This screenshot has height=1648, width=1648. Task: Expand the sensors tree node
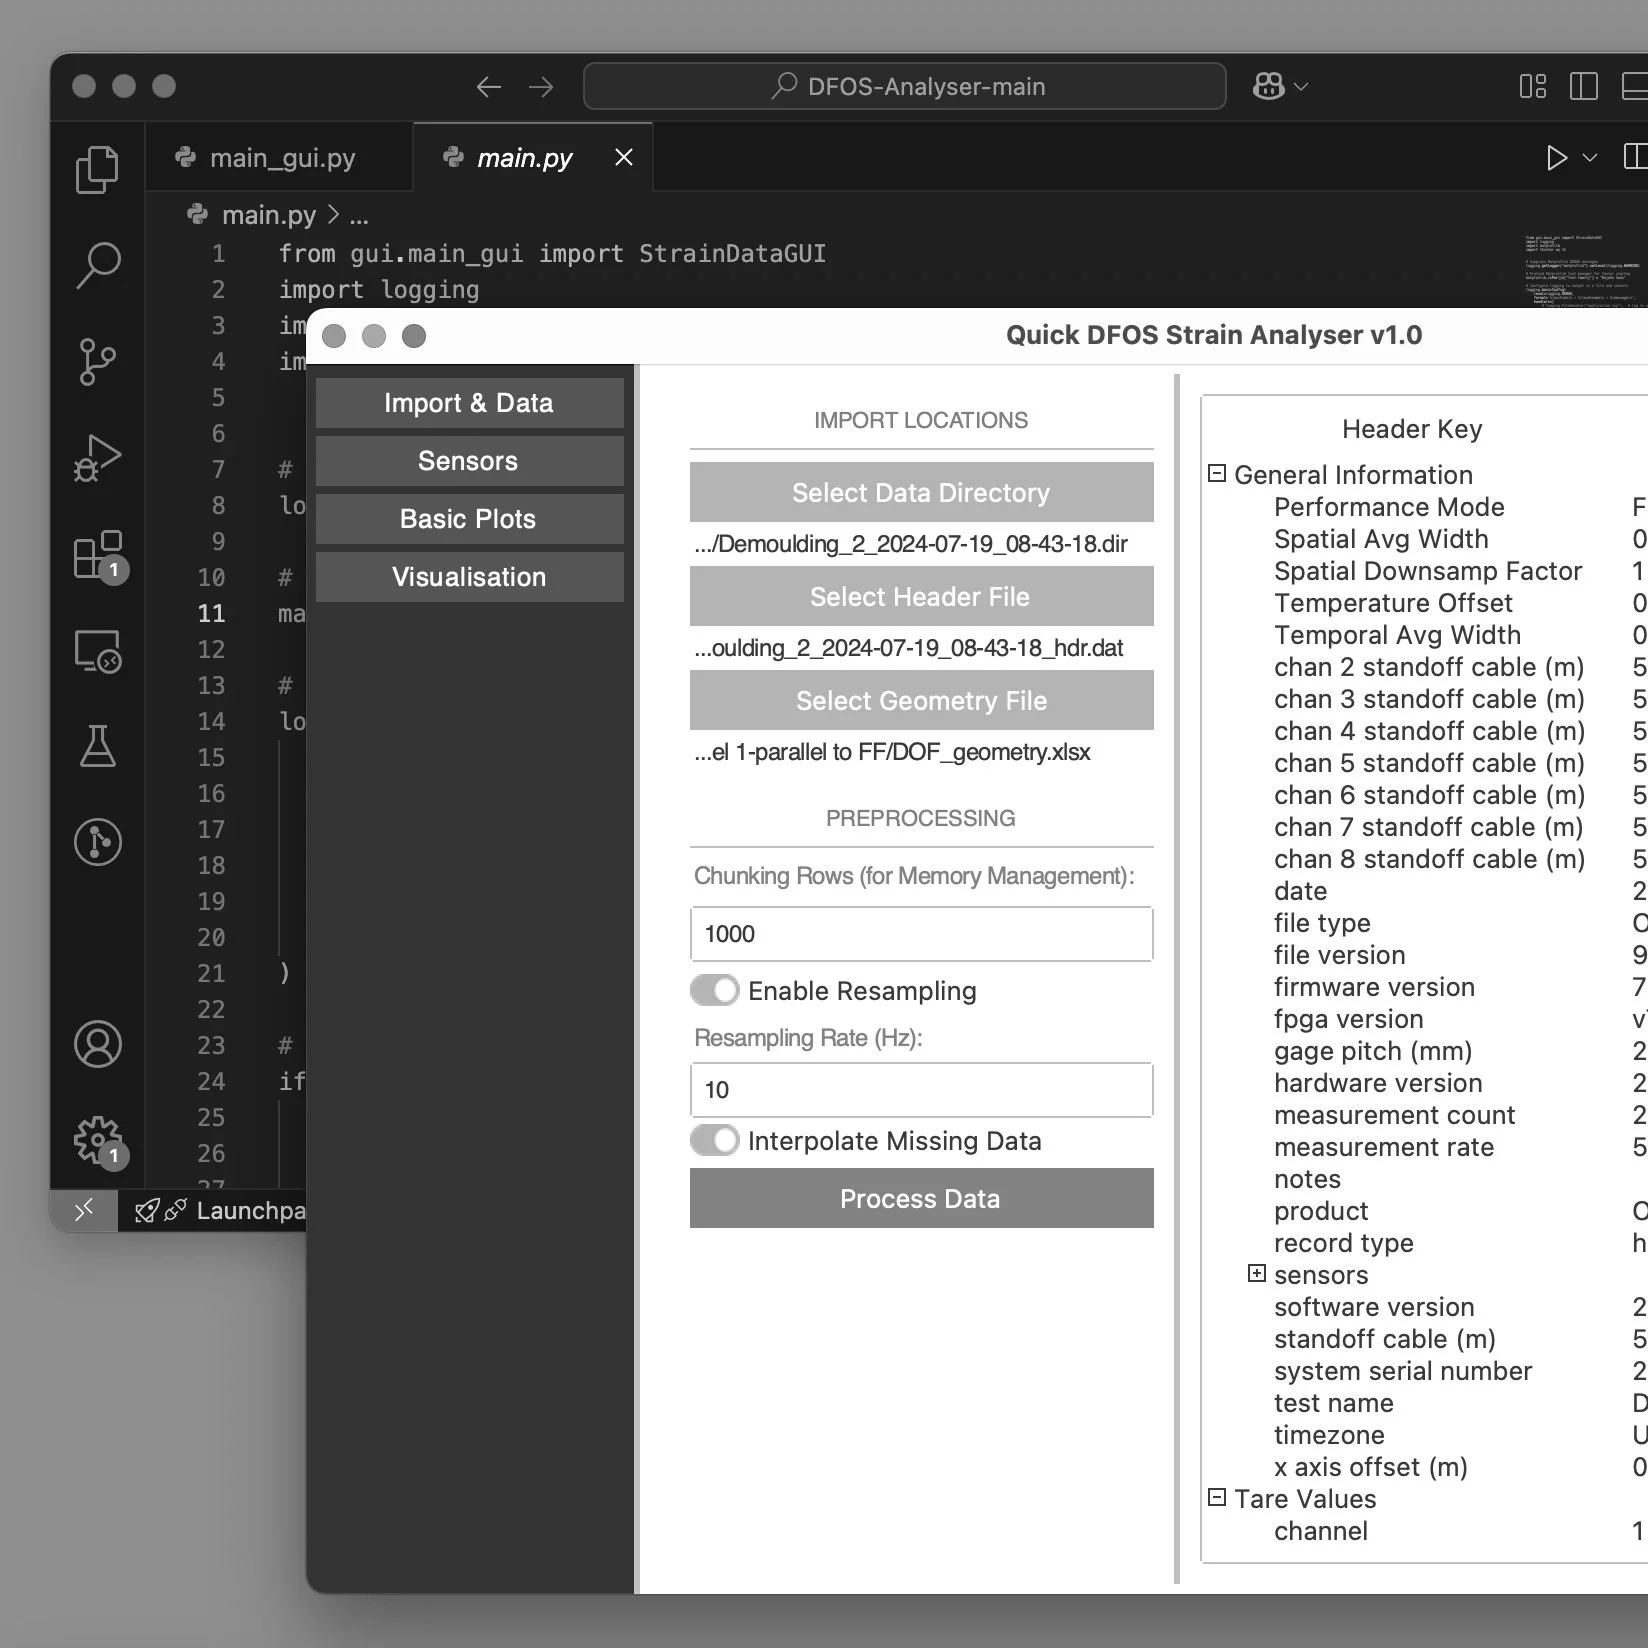[x=1257, y=1273]
